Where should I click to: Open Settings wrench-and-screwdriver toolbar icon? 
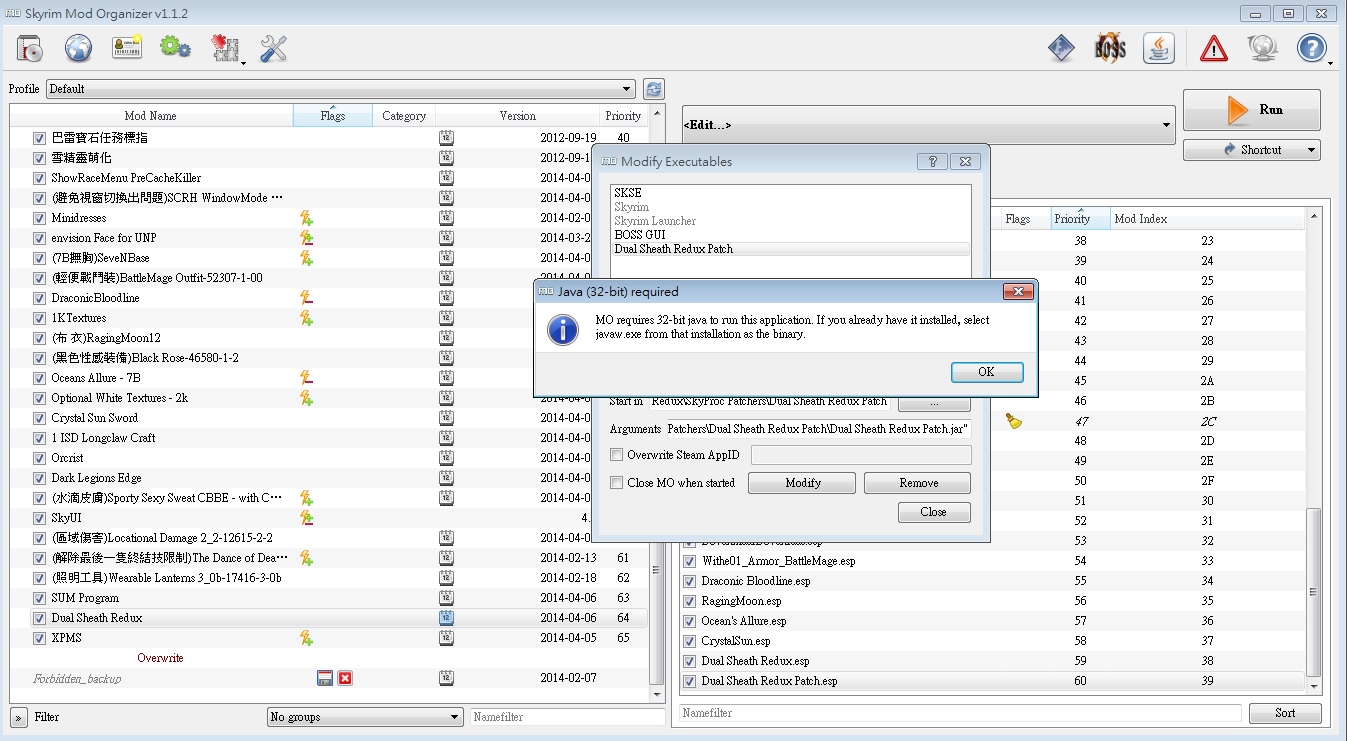pos(273,48)
